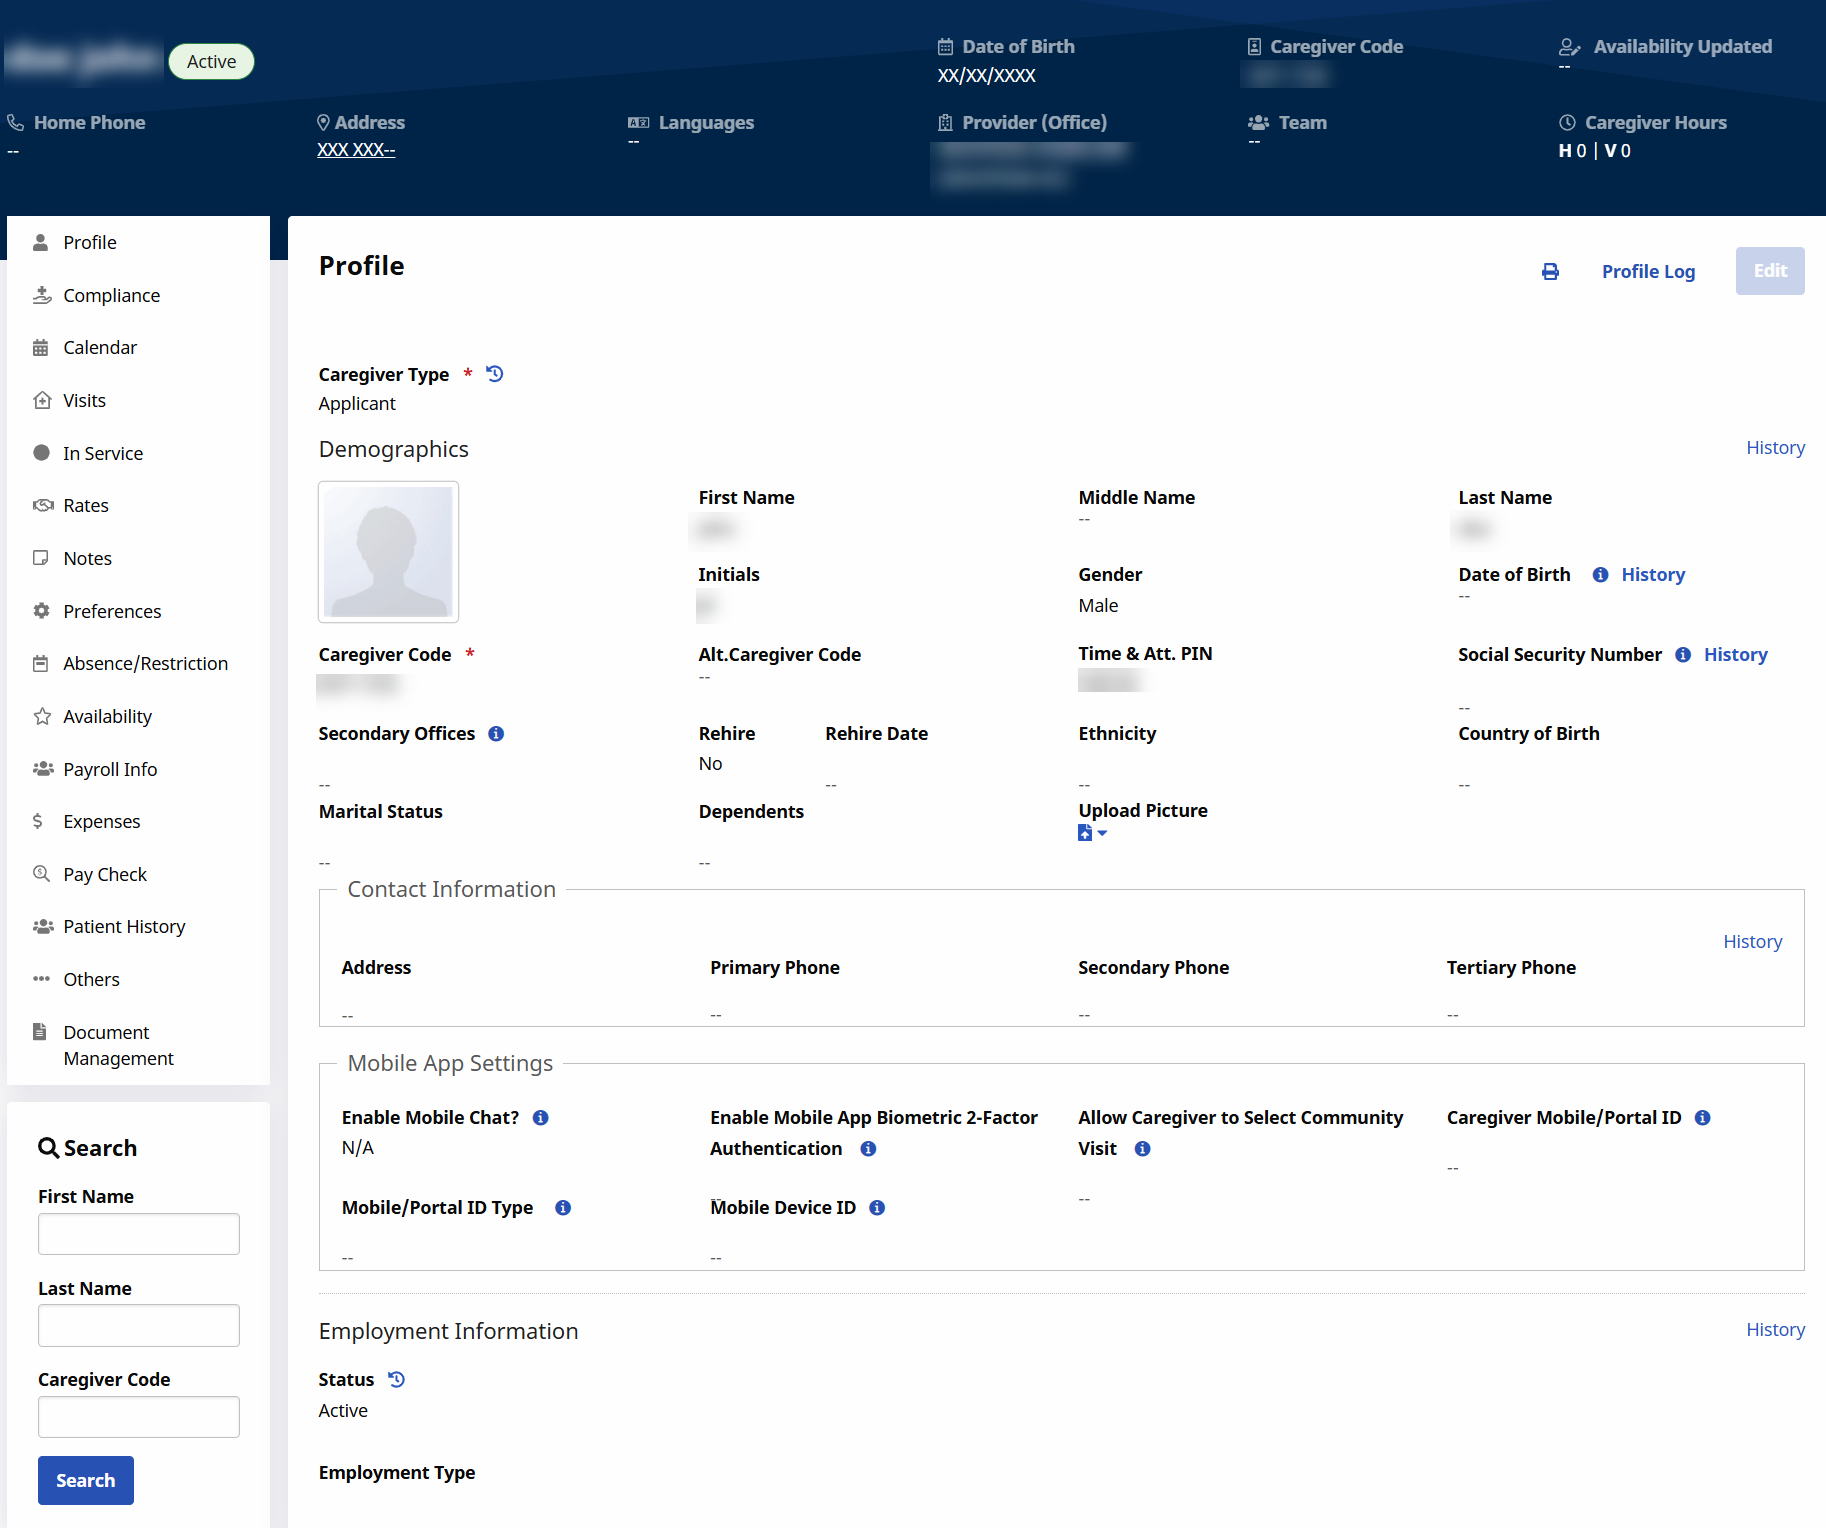Click the caregiver profile photo placeholder
This screenshot has width=1826, height=1528.
[x=388, y=552]
